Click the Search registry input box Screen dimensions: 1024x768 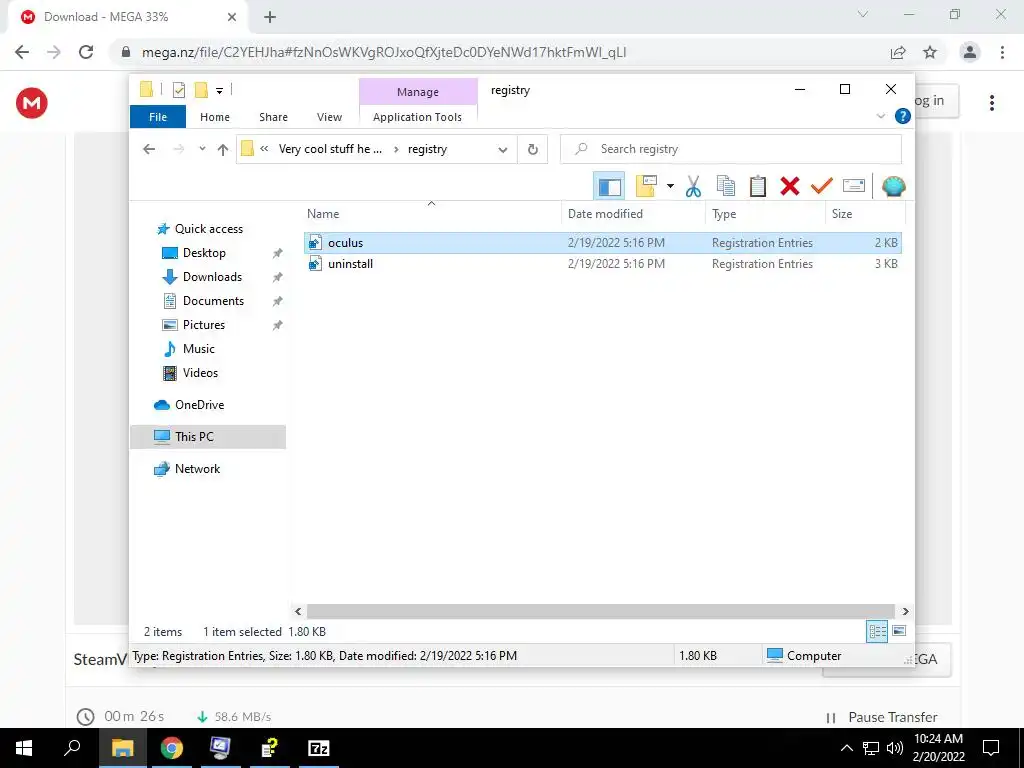coord(731,149)
